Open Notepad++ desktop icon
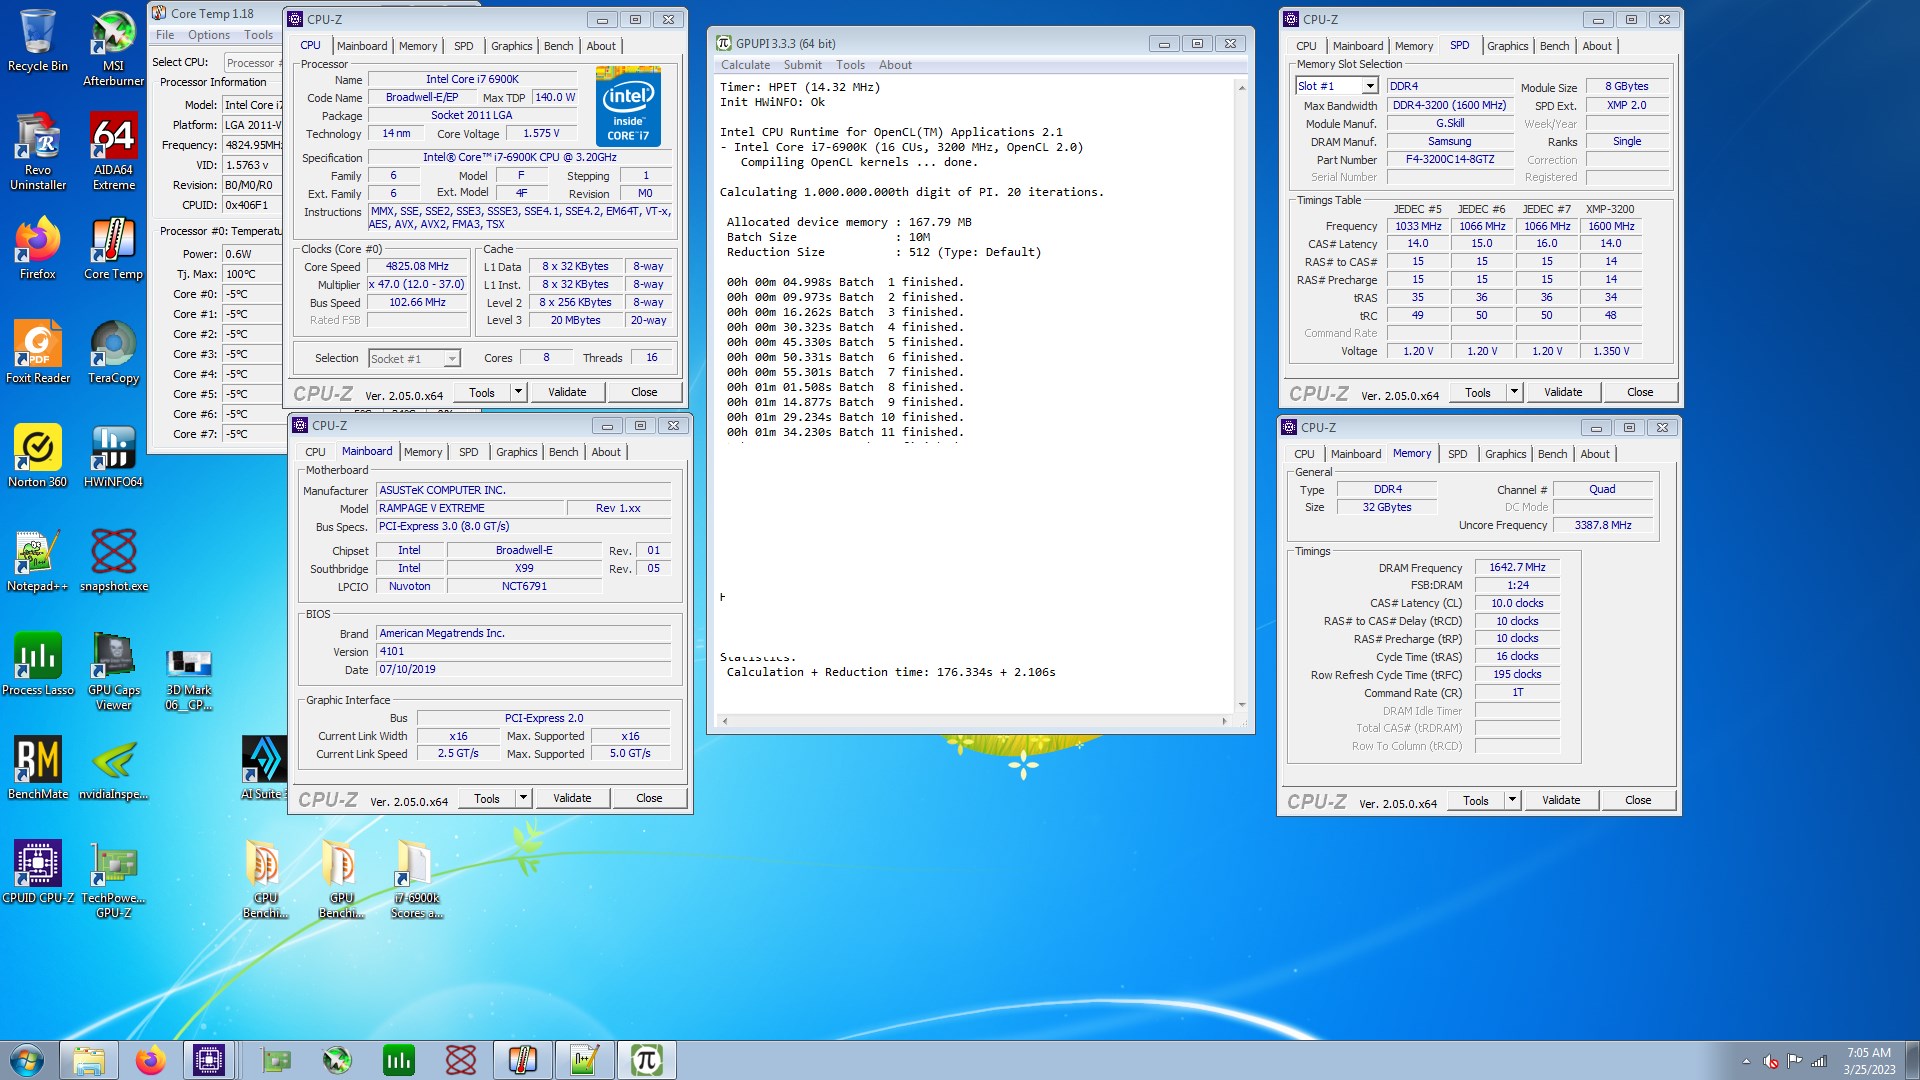 click(x=37, y=560)
